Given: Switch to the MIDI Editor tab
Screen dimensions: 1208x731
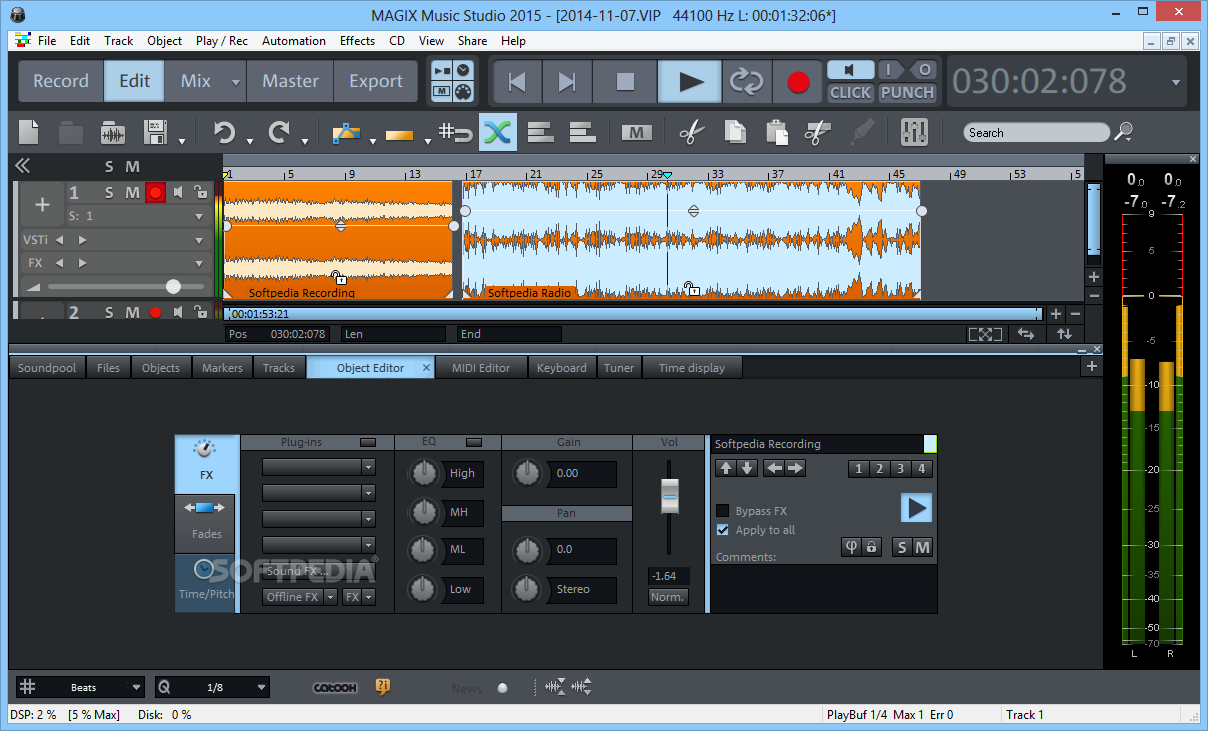Looking at the screenshot, I should (481, 368).
